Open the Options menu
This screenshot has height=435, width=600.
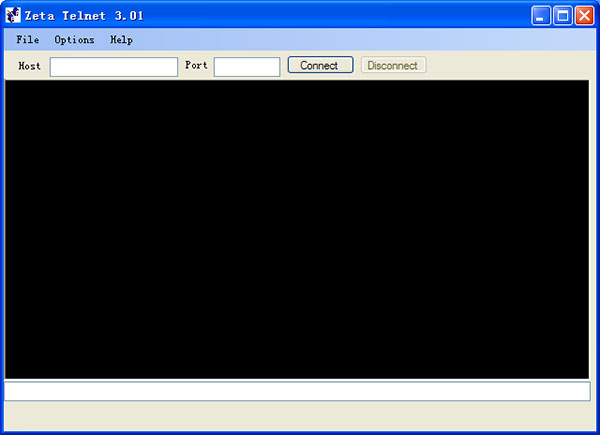pyautogui.click(x=74, y=40)
